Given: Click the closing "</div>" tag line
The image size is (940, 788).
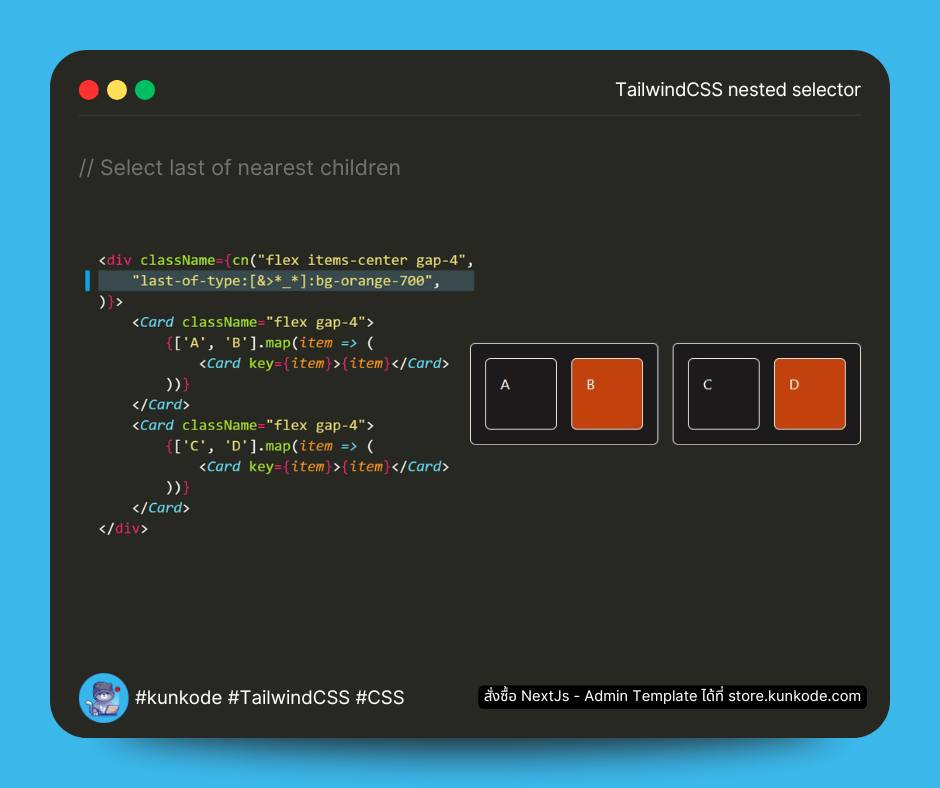Looking at the screenshot, I should [x=123, y=528].
